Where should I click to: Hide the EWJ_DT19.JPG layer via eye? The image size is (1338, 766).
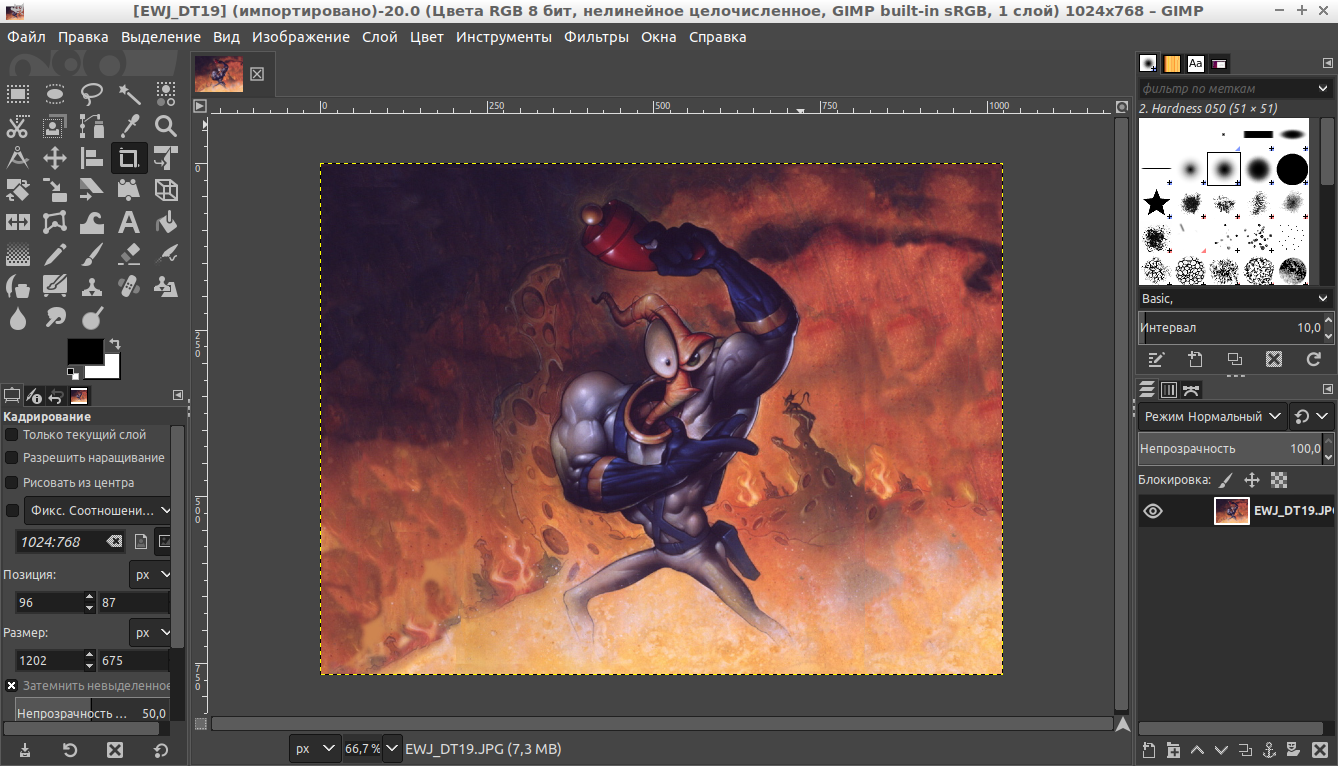pos(1153,511)
